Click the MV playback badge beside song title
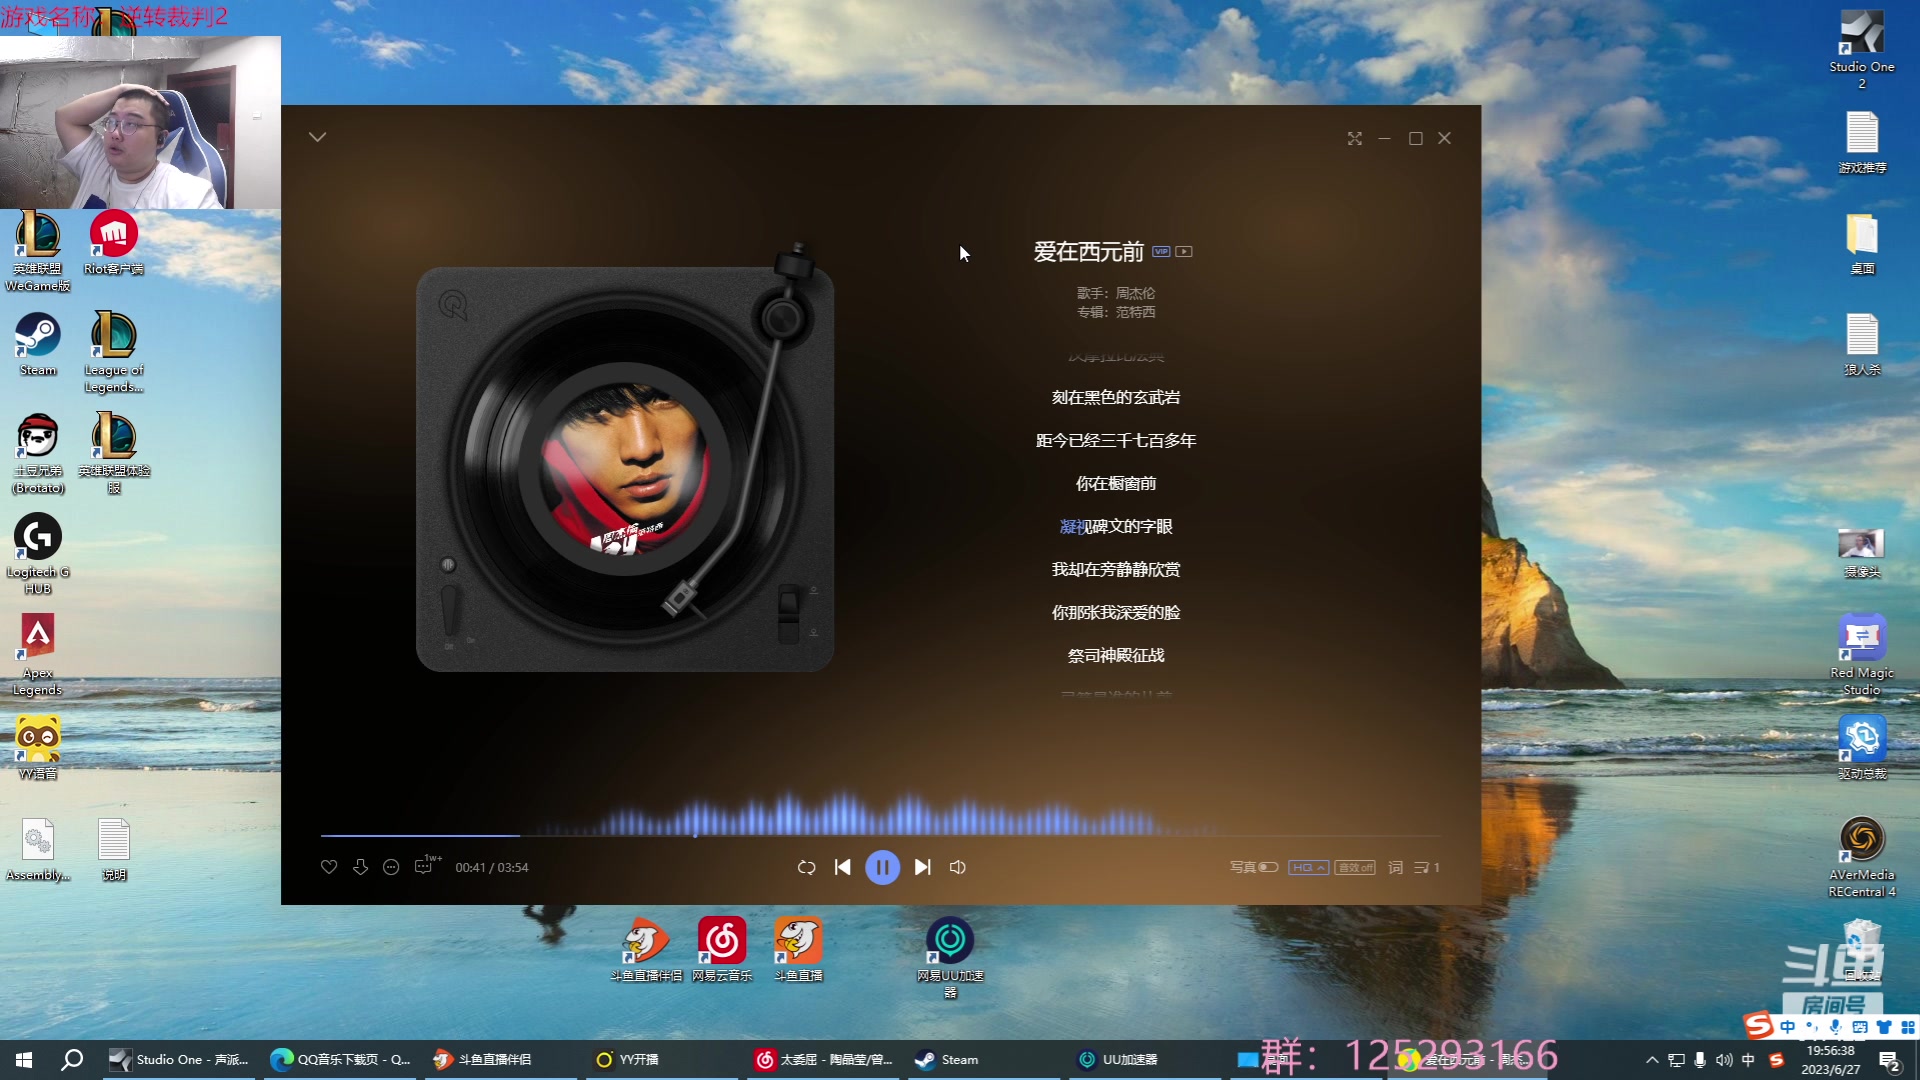Screen dimensions: 1920x1080 point(1184,251)
